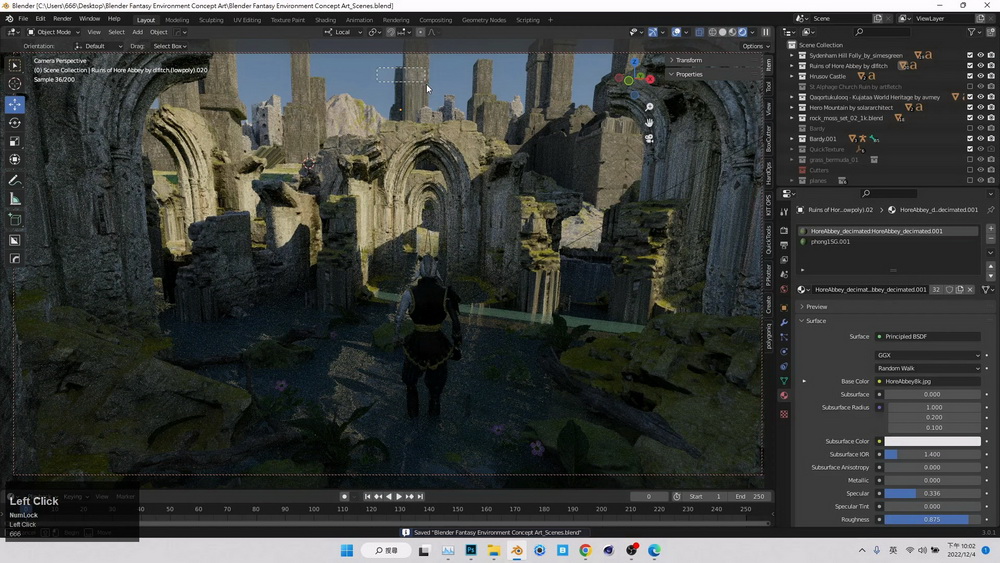Toggle camera view with the camera icon
1000x563 pixels.
coord(649,138)
